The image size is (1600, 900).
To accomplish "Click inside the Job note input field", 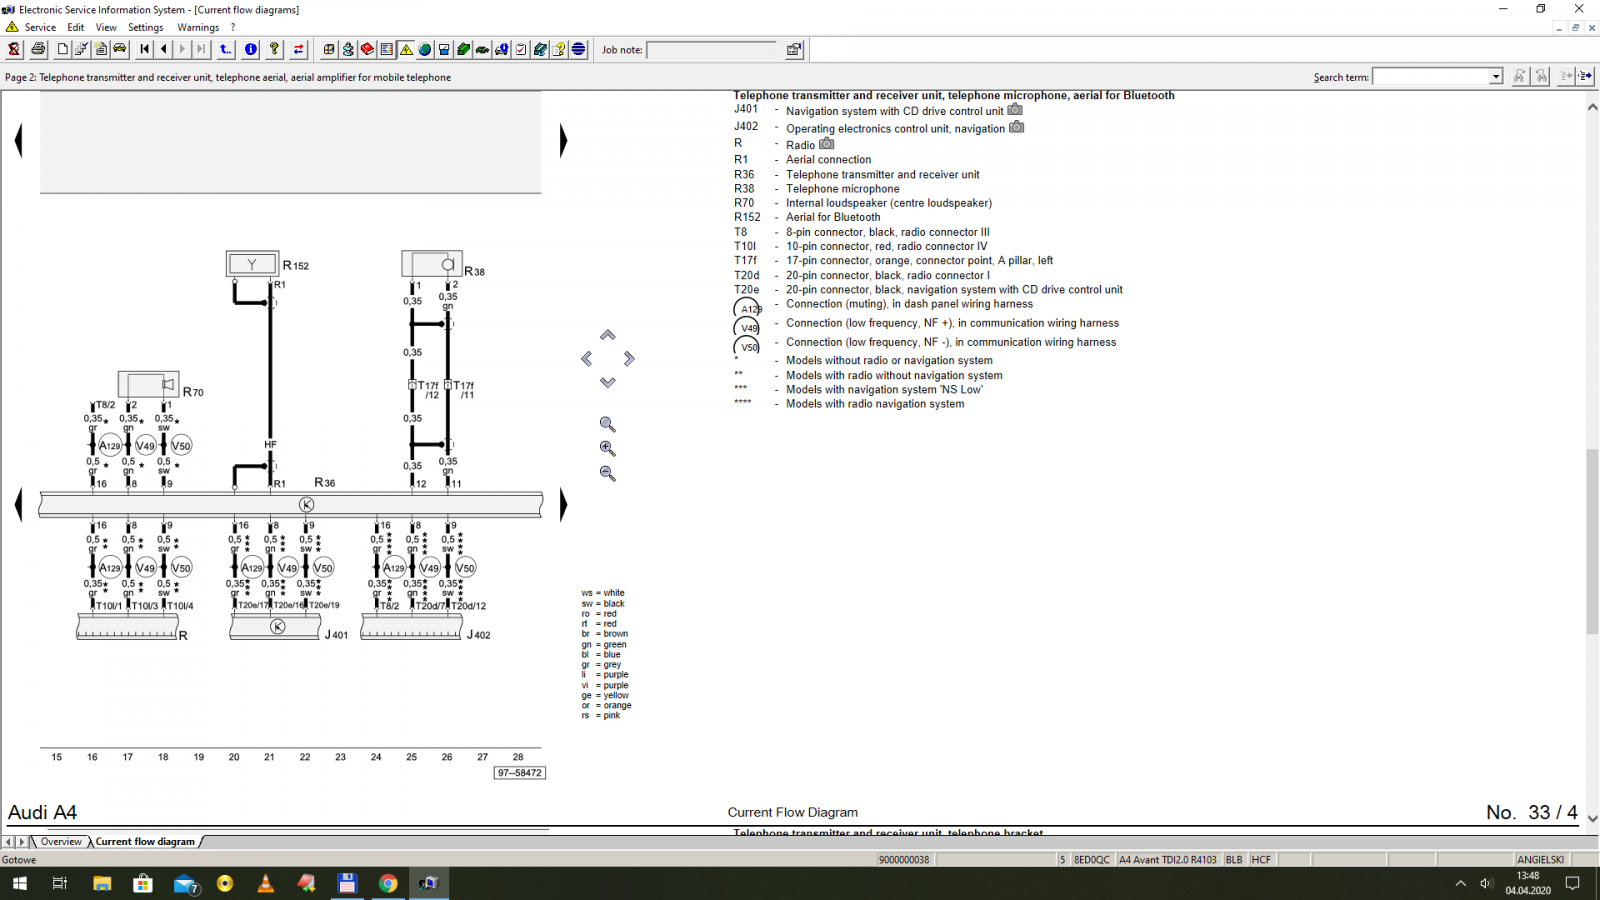I will 712,50.
